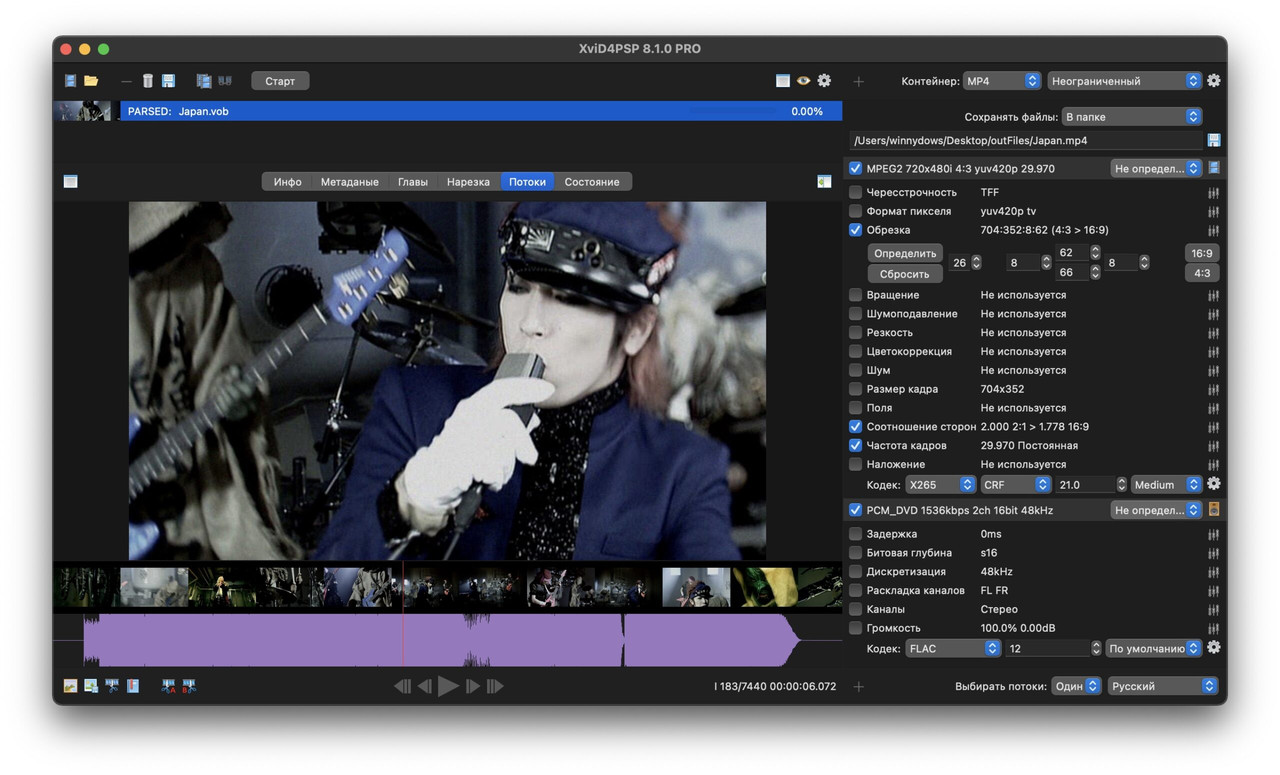Screen dimensions: 1280x775
Task: Select Потоки tab
Action: [527, 182]
